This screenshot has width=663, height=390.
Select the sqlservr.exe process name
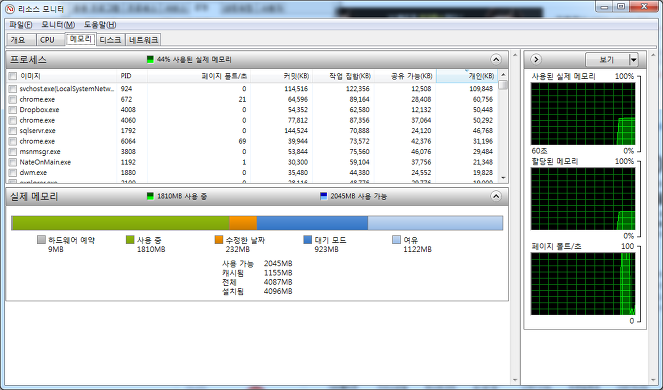[x=38, y=131]
